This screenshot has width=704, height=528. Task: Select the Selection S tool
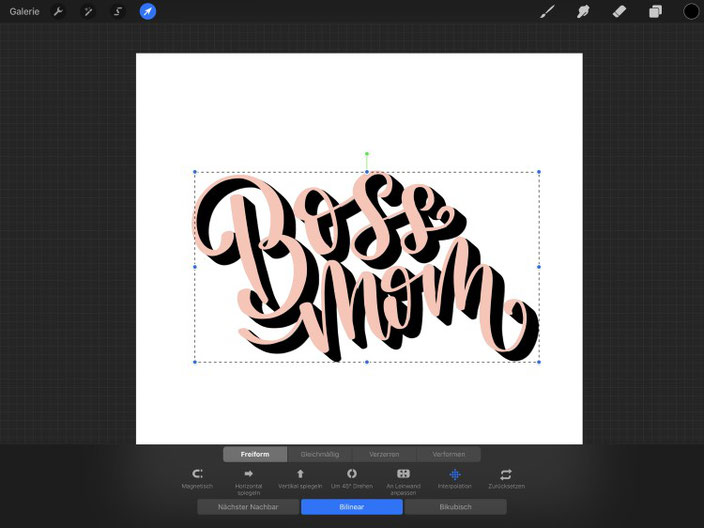(x=118, y=12)
